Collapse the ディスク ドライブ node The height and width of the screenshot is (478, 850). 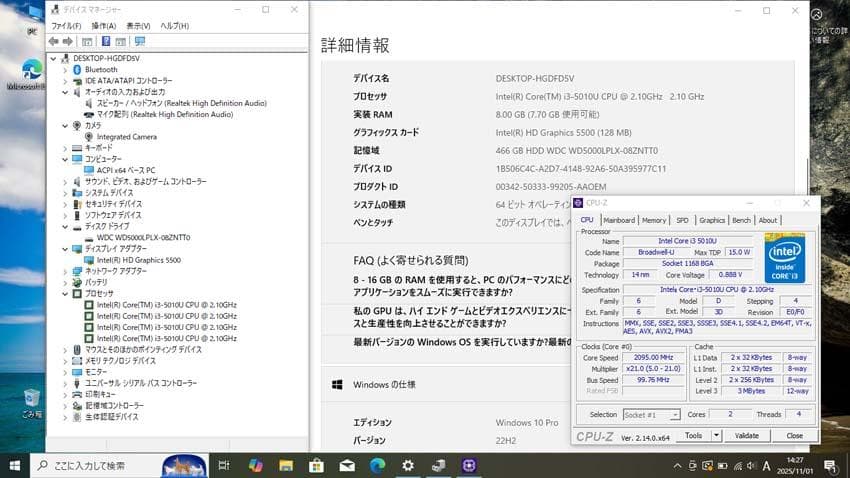pos(65,227)
